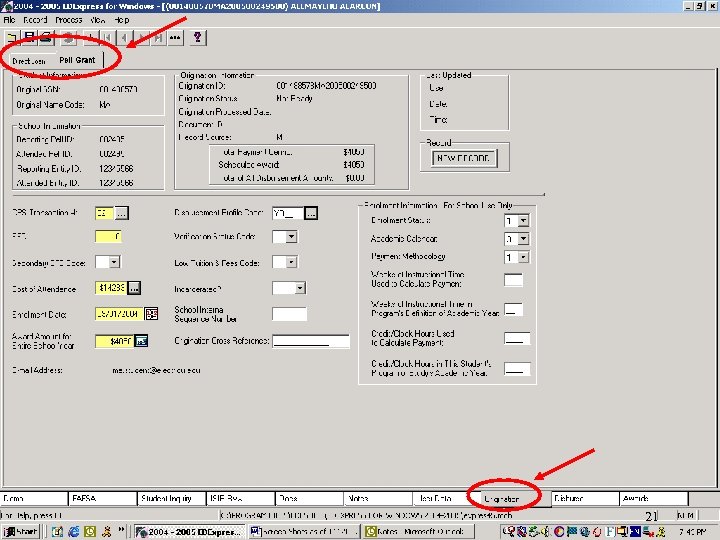The height and width of the screenshot is (540, 720).
Task: Open the Low Tuition & Fees Code dropdown
Action: [291, 262]
